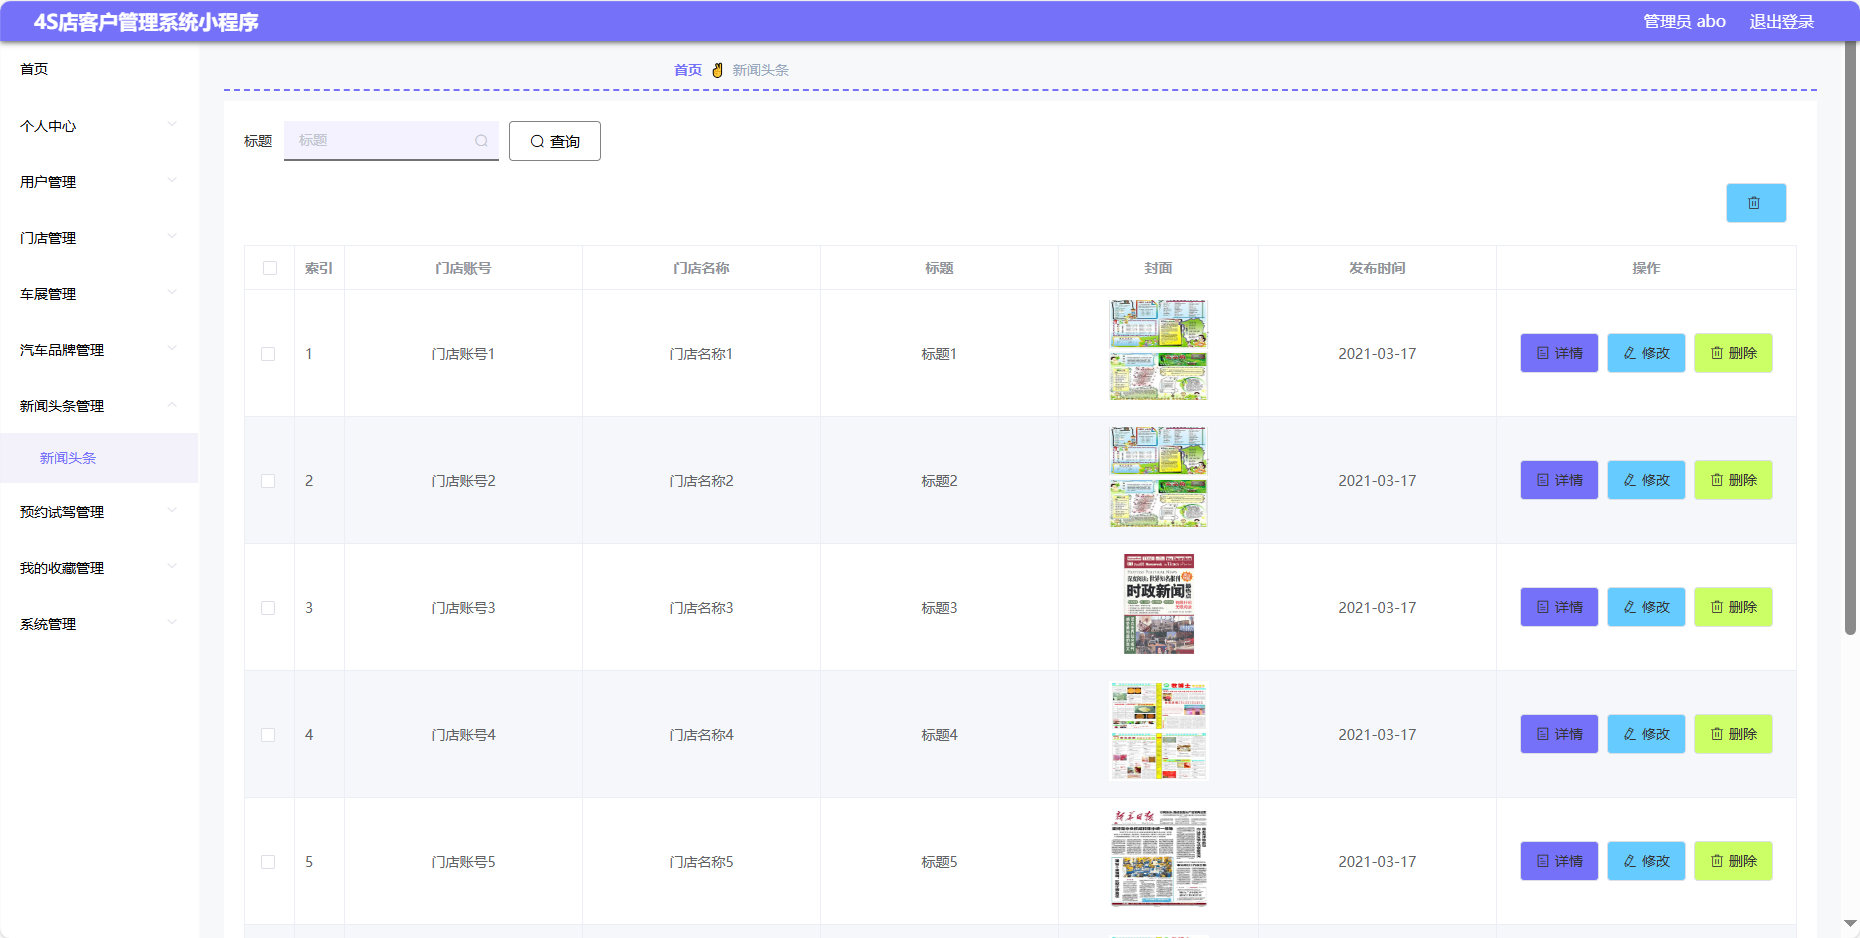This screenshot has height=938, width=1860.
Task: Expand the 门店管理 sidebar menu
Action: [99, 238]
